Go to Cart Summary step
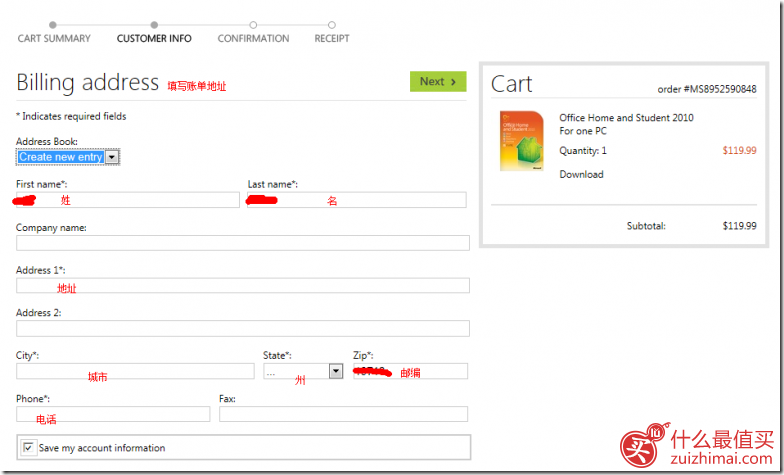 point(54,38)
